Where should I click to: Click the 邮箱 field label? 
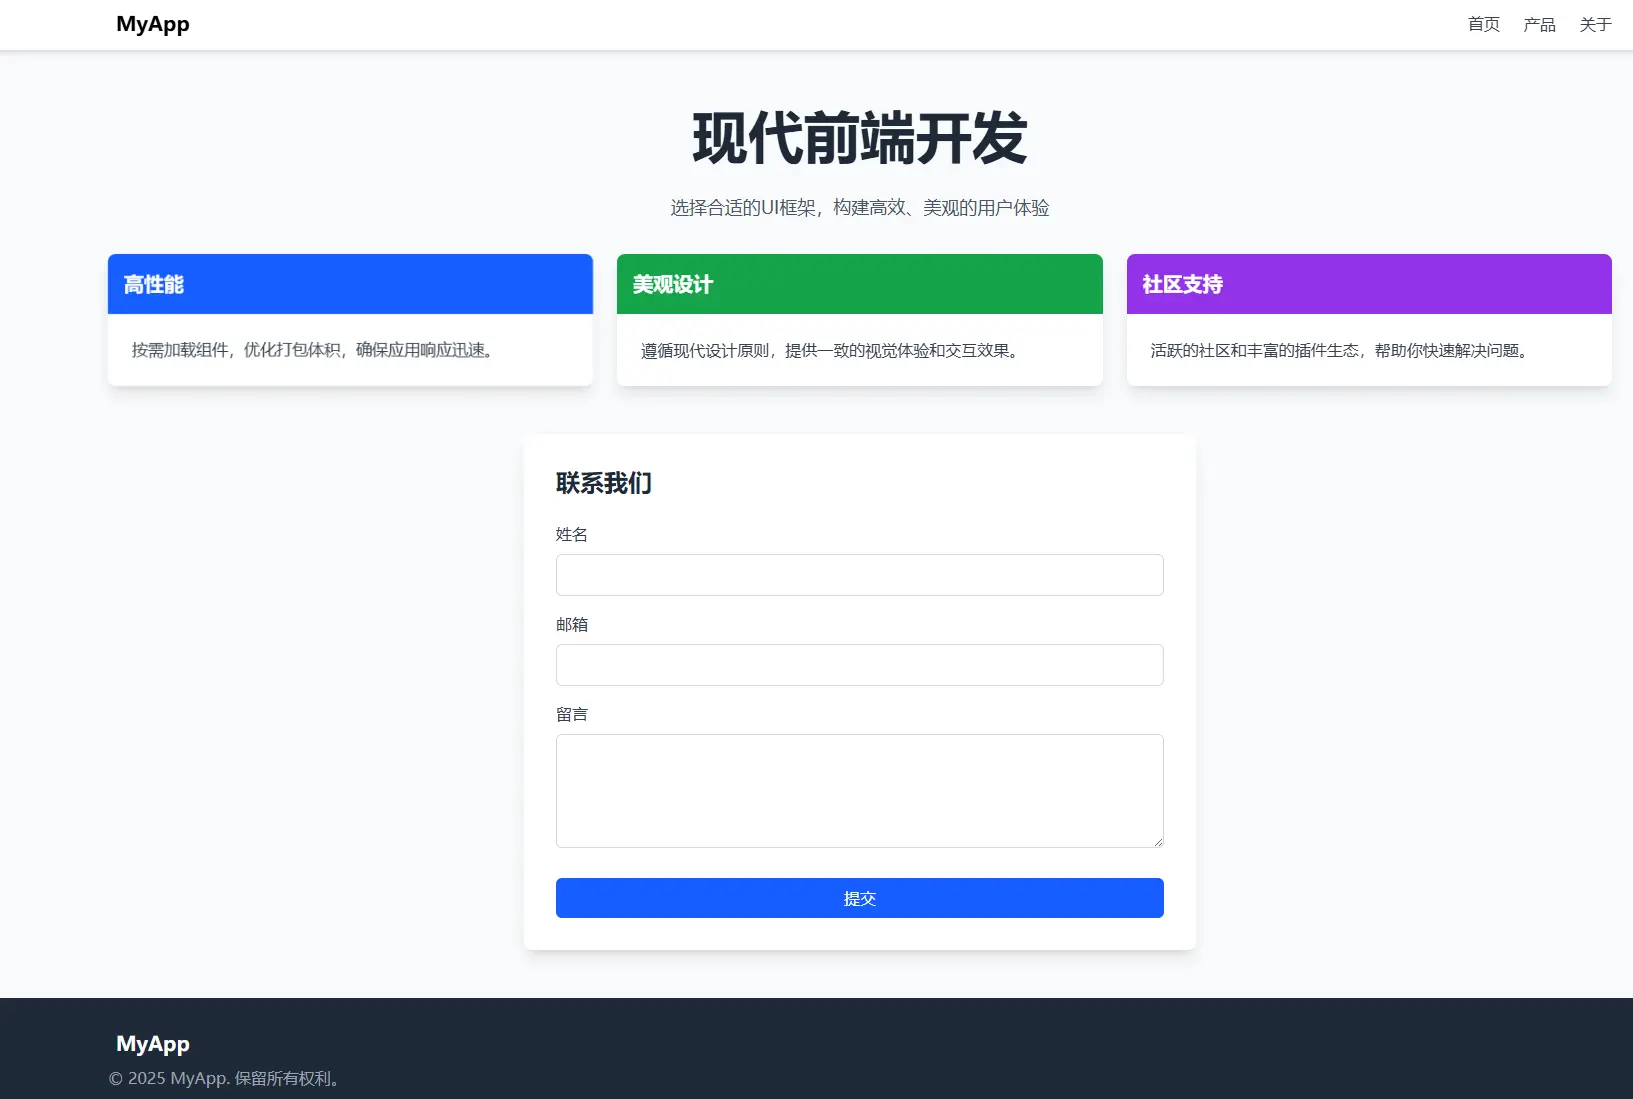pos(572,624)
